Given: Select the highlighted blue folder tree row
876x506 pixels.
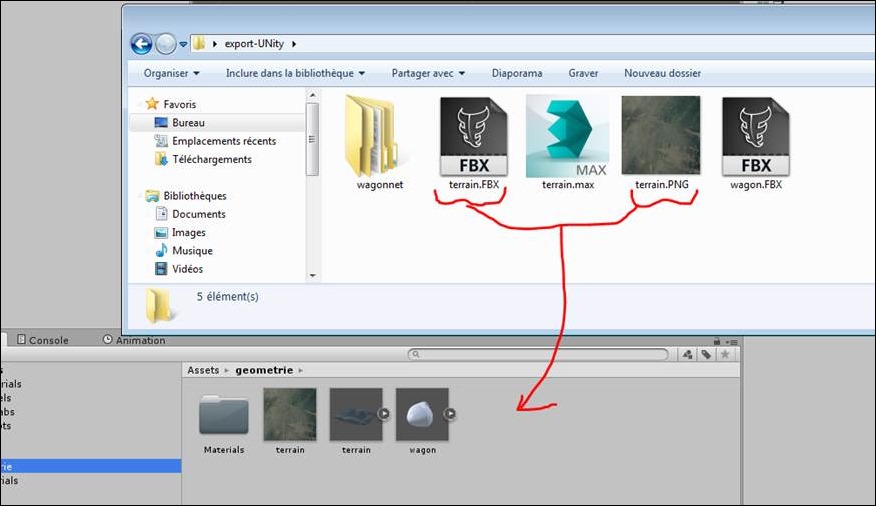Looking at the screenshot, I should click(x=91, y=466).
